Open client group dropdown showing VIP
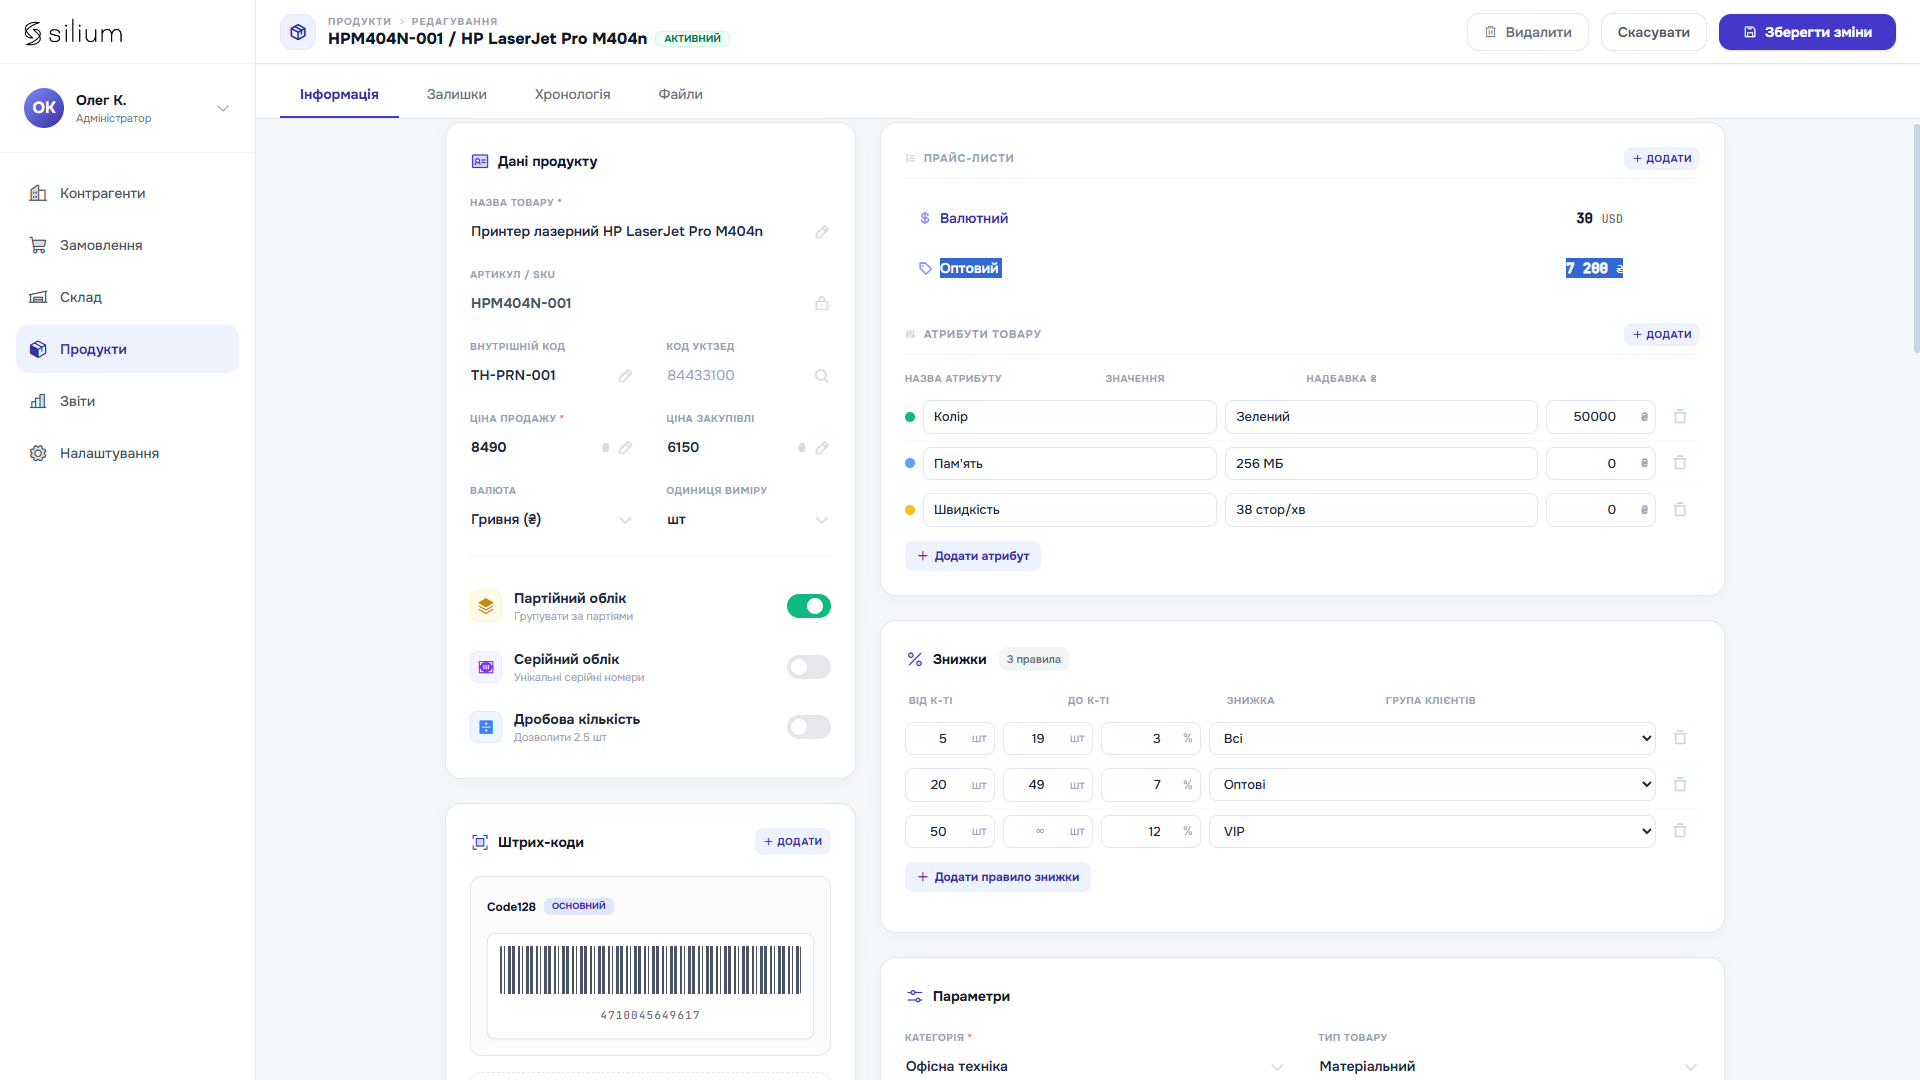 [x=1432, y=831]
